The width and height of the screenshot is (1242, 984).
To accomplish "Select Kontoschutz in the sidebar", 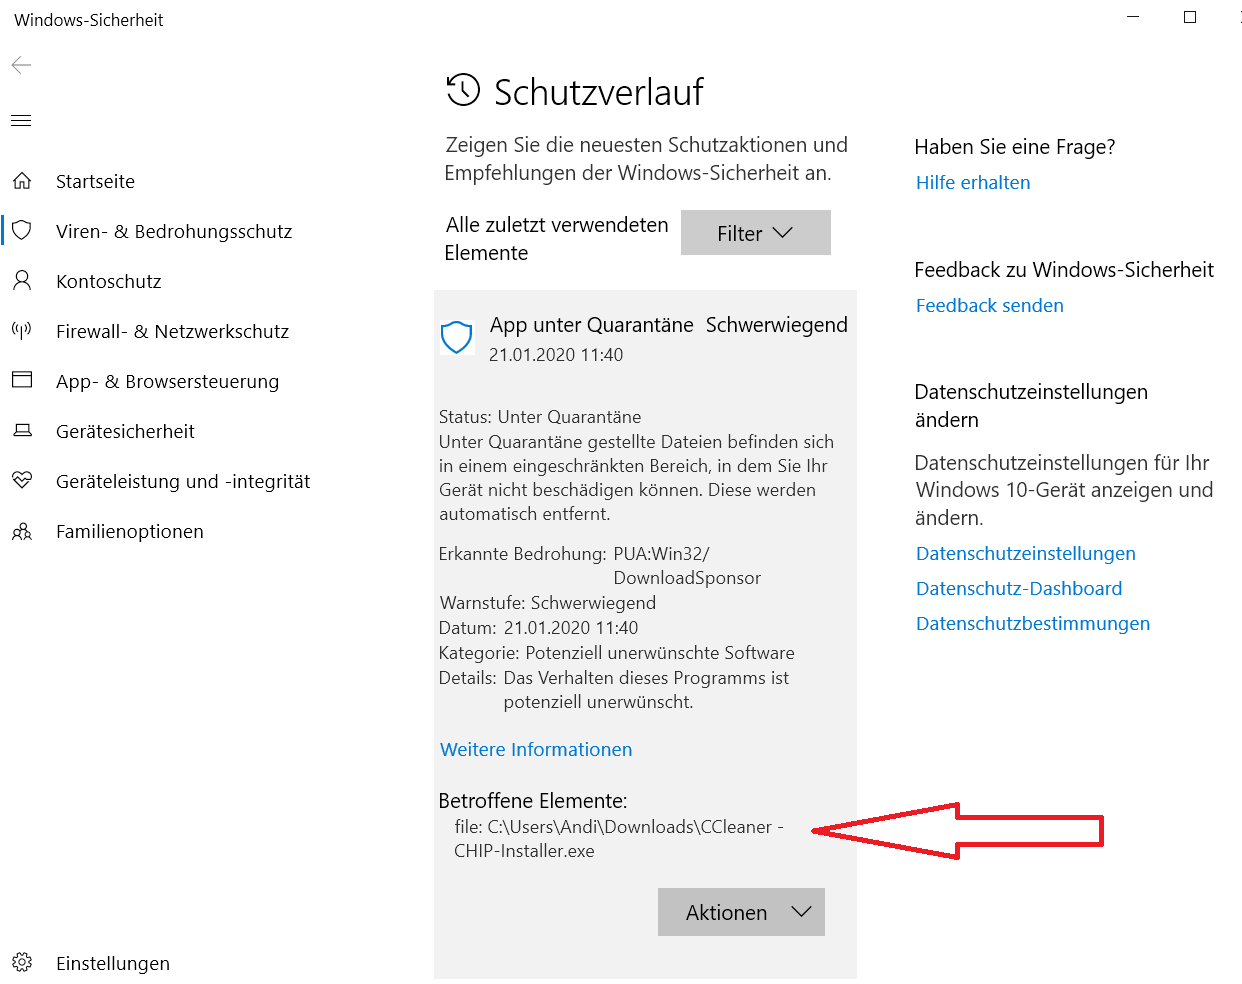I will point(108,281).
